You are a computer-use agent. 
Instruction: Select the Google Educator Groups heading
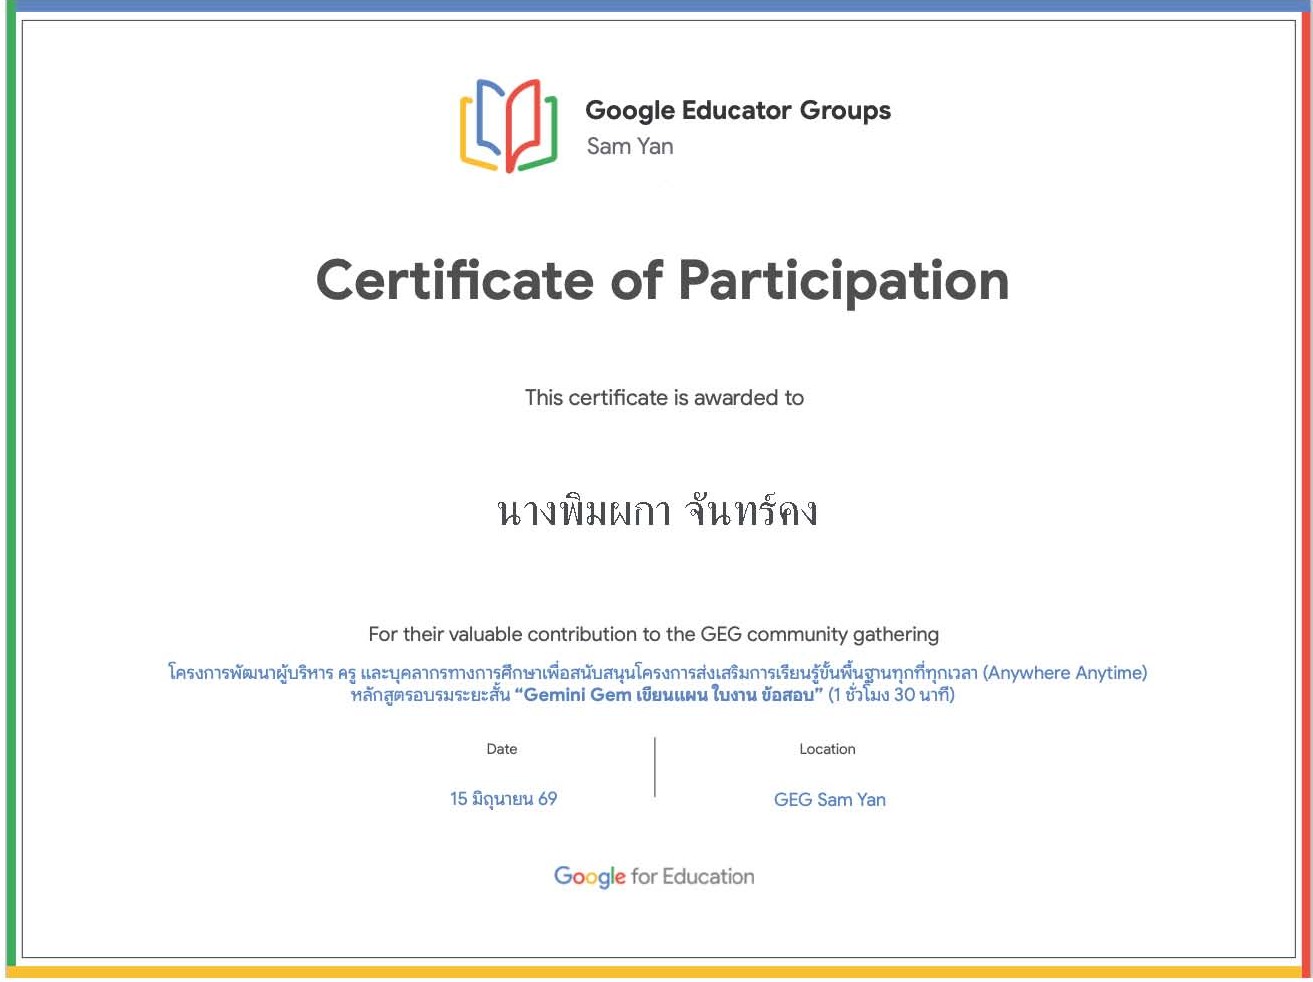coord(738,111)
